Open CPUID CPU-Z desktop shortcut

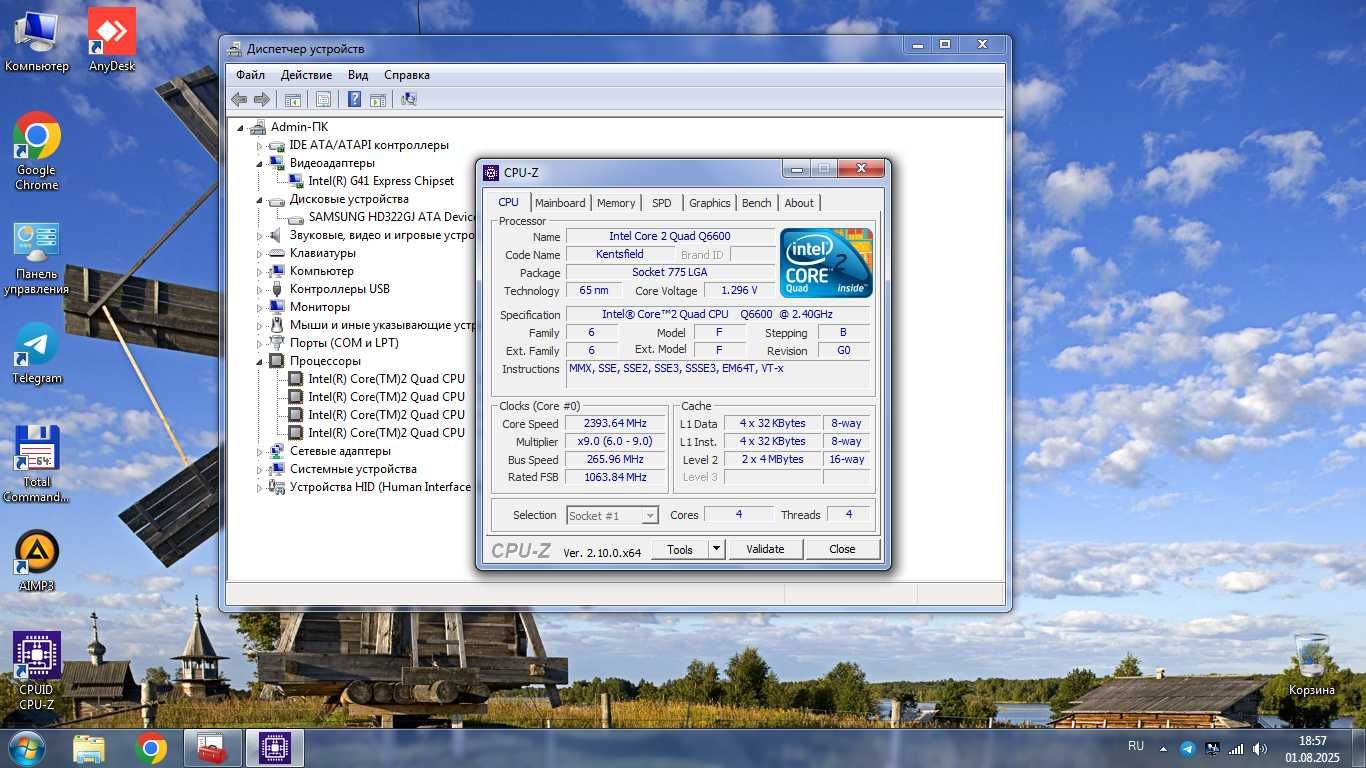coord(37,671)
